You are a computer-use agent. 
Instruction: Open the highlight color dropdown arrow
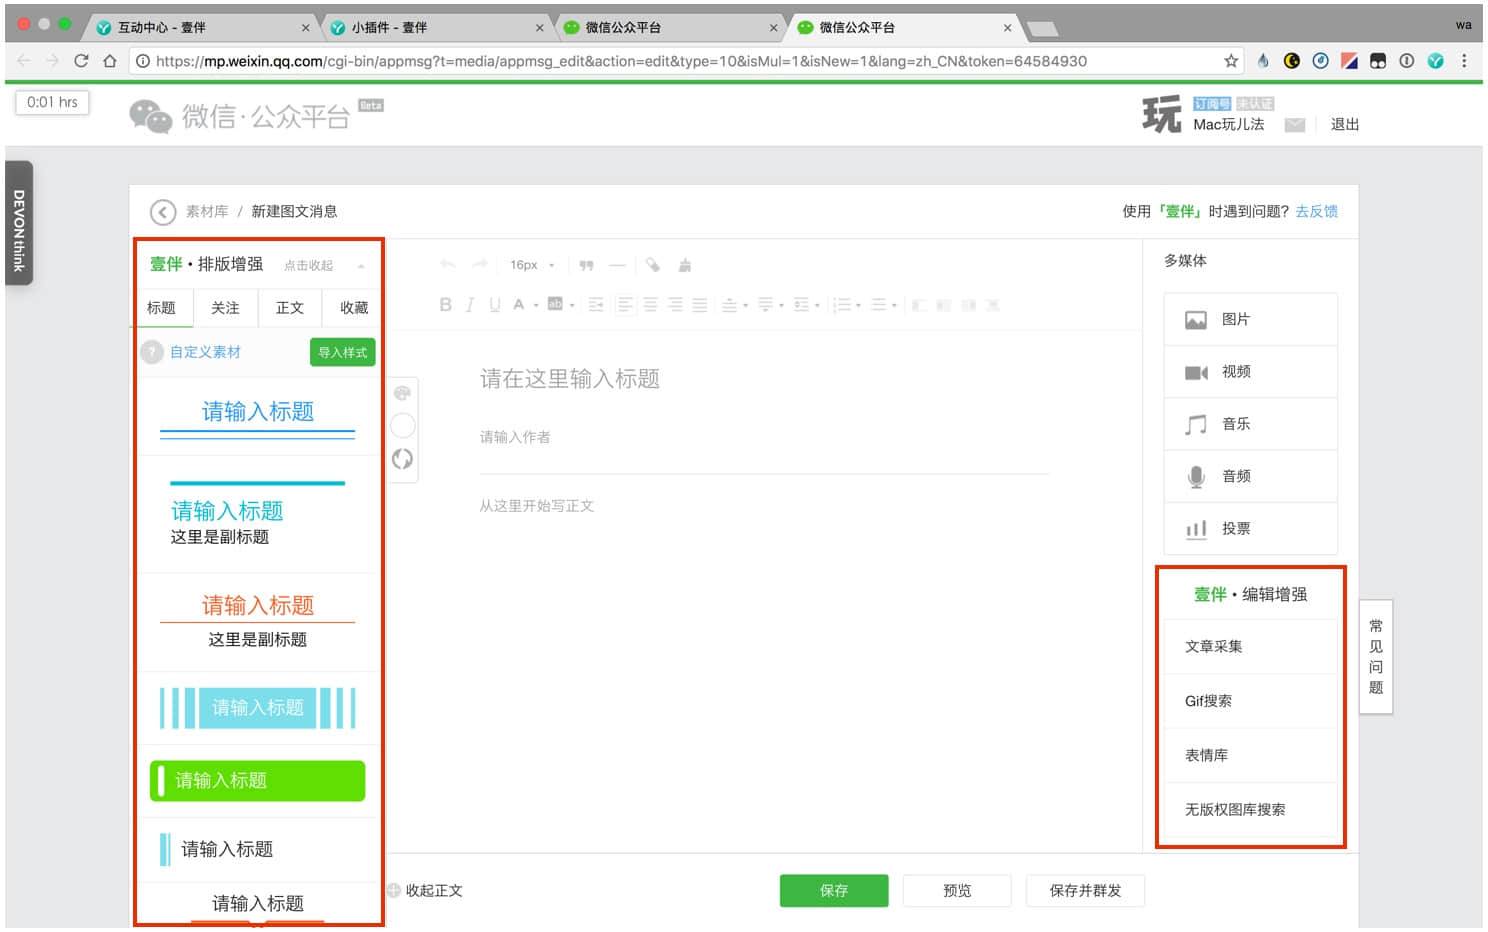click(572, 306)
